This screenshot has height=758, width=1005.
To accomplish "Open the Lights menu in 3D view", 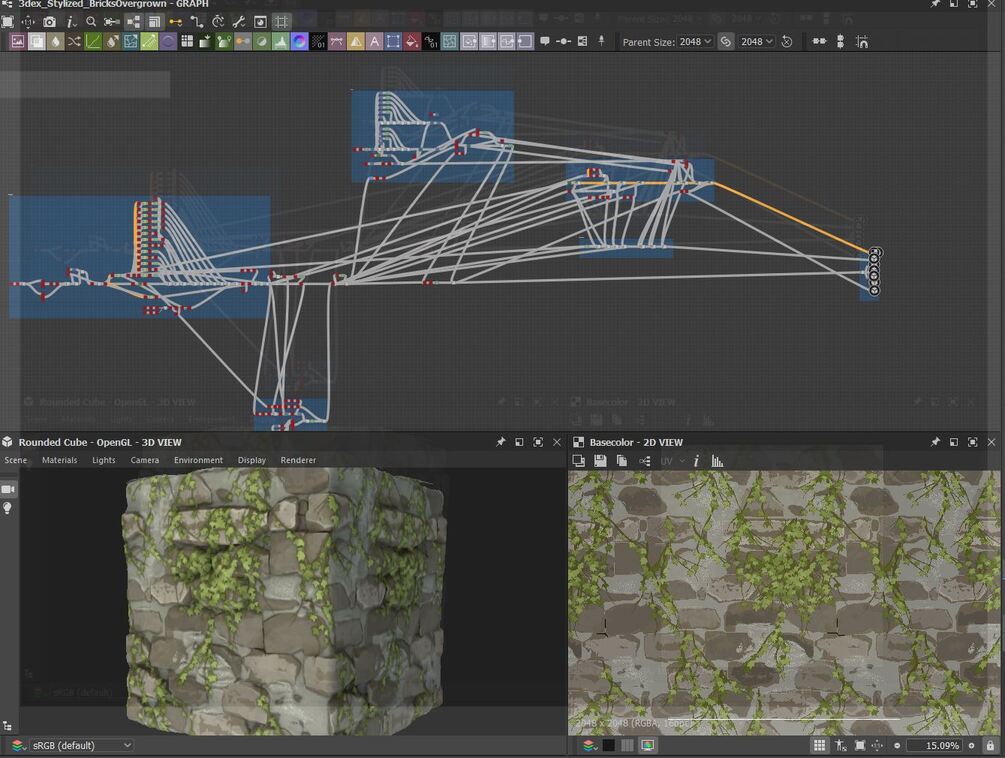I will 104,460.
